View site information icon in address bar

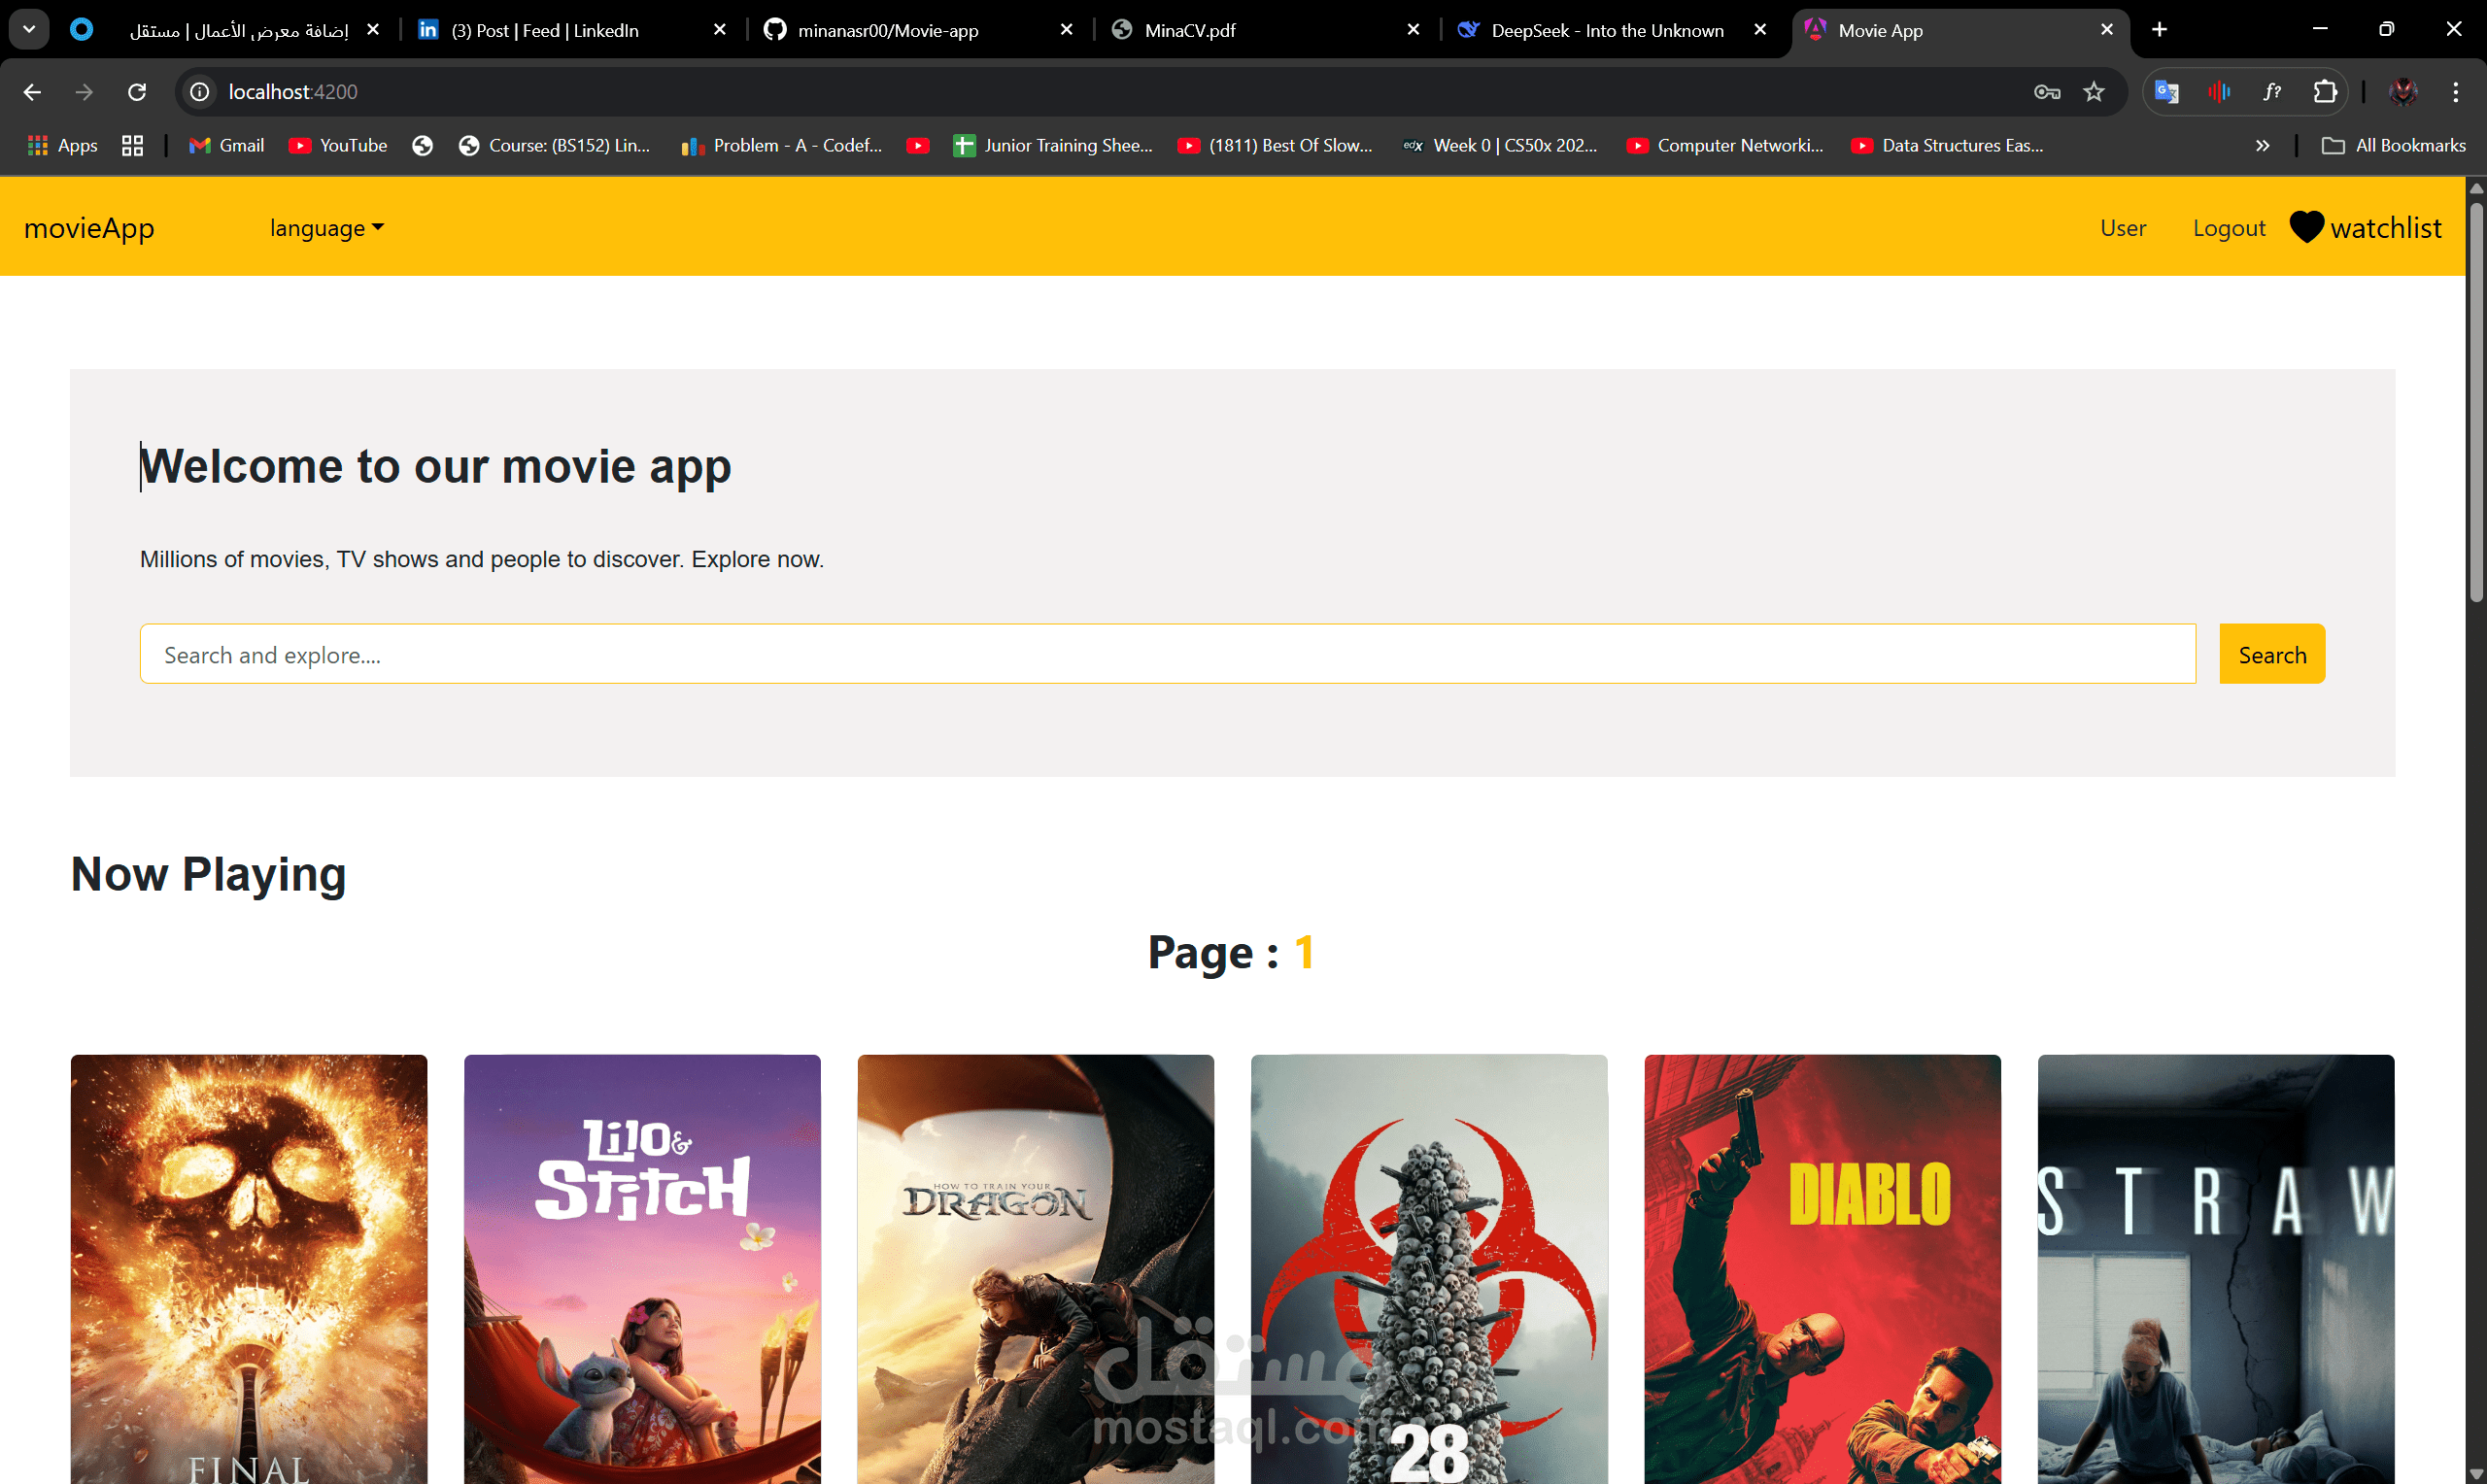click(200, 92)
